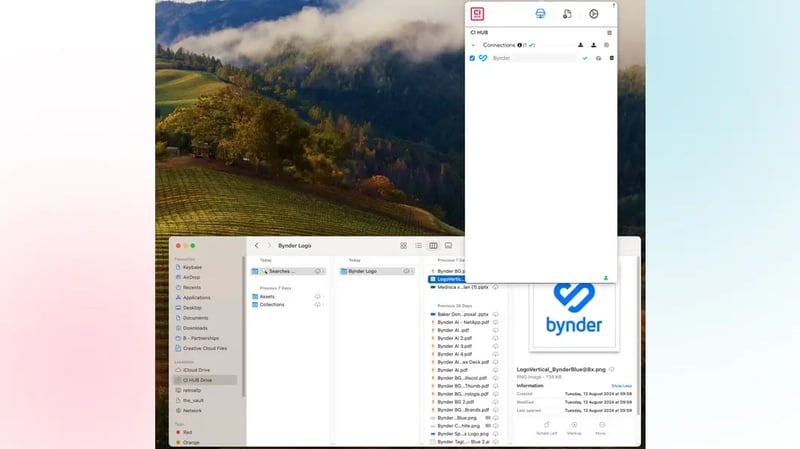This screenshot has width=800, height=449.
Task: Open Keybase in Finder sidebar
Action: [x=192, y=267]
